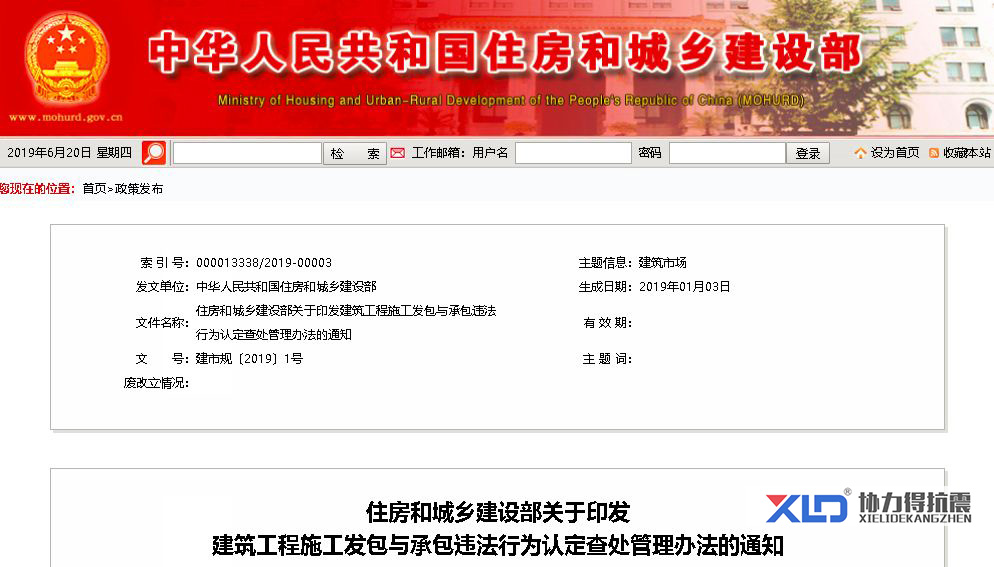The height and width of the screenshot is (567, 994).
Task: Click the red envelope mail icon
Action: 397,153
